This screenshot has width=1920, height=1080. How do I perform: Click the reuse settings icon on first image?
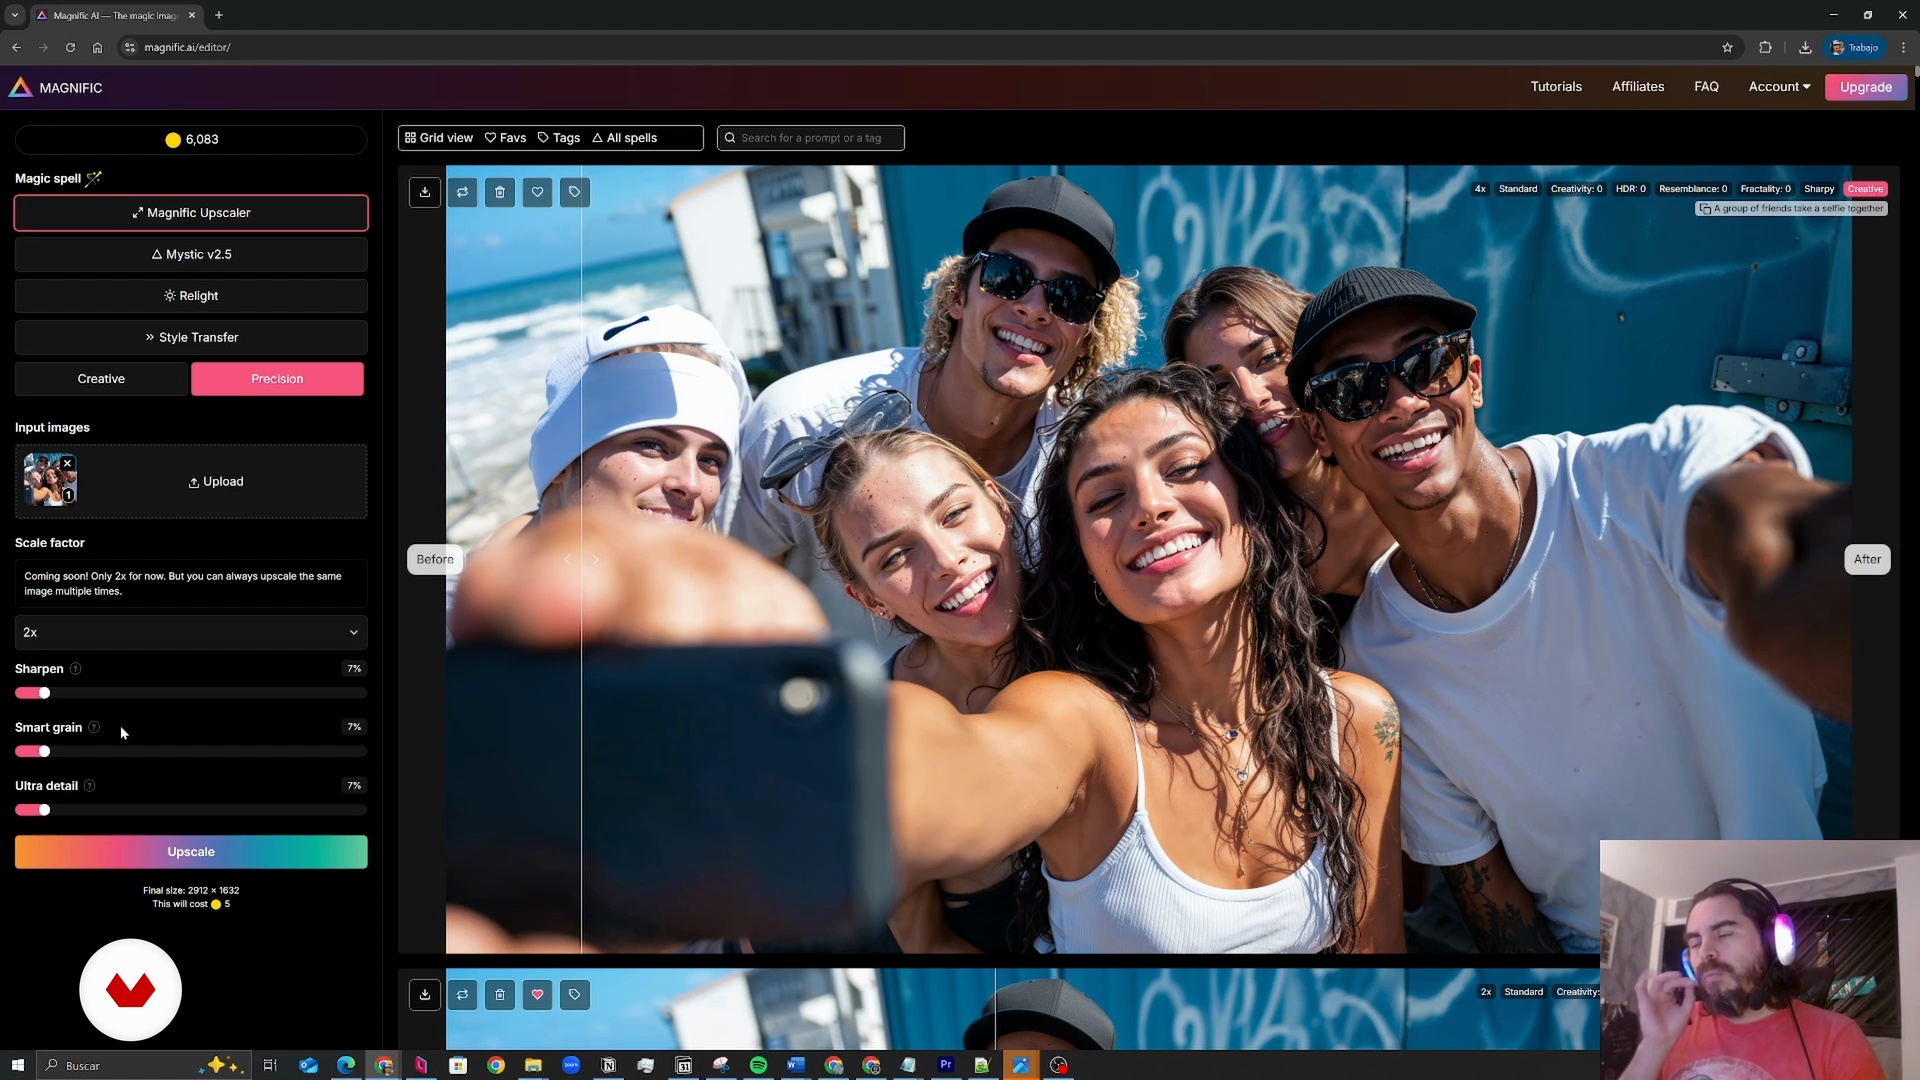click(462, 192)
